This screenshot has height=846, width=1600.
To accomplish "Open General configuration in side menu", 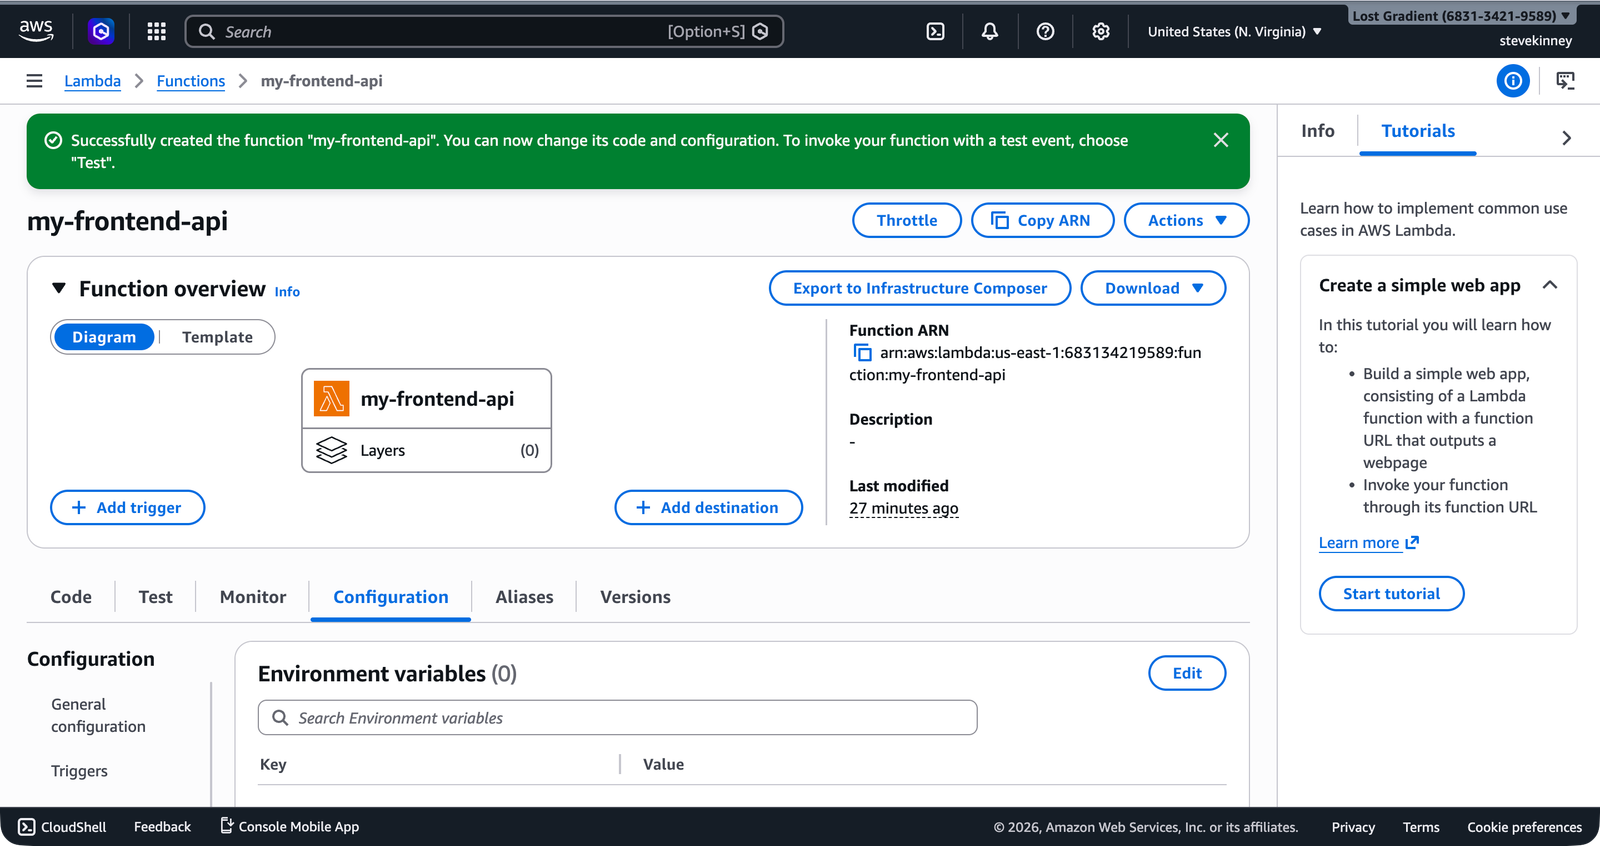I will [98, 716].
